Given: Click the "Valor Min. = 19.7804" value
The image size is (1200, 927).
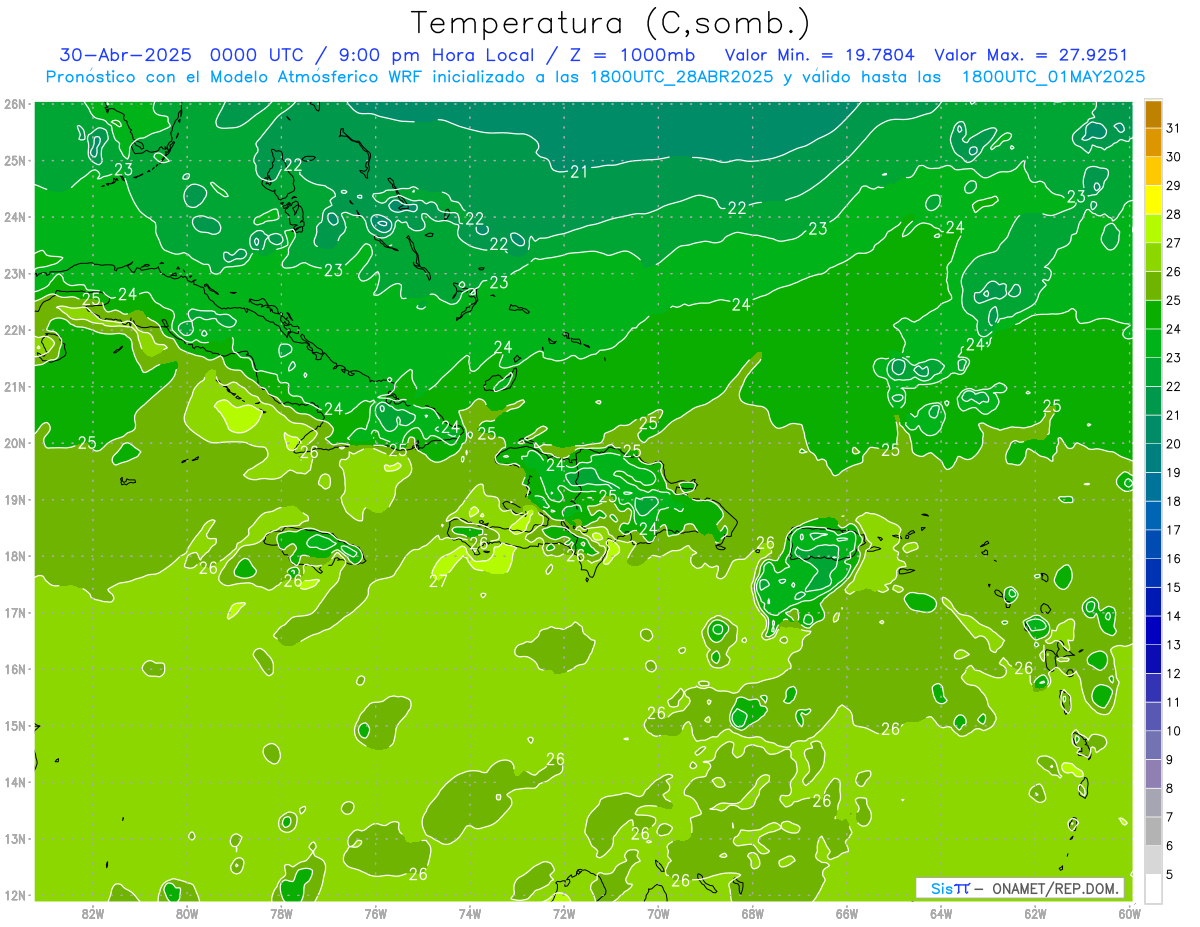Looking at the screenshot, I should tap(818, 56).
